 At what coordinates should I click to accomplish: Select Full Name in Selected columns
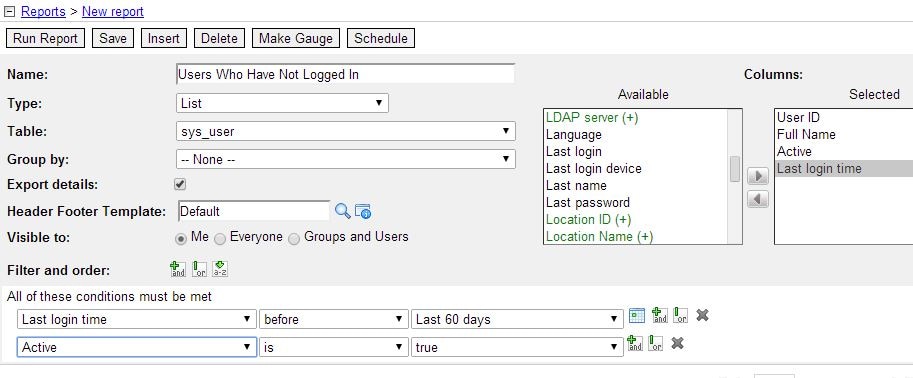844,135
